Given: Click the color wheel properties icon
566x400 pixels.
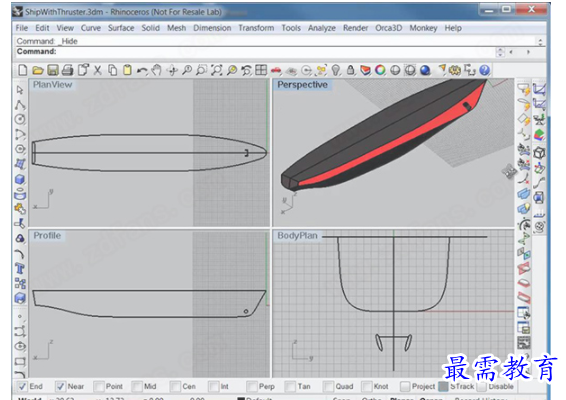Looking at the screenshot, I should (380, 70).
